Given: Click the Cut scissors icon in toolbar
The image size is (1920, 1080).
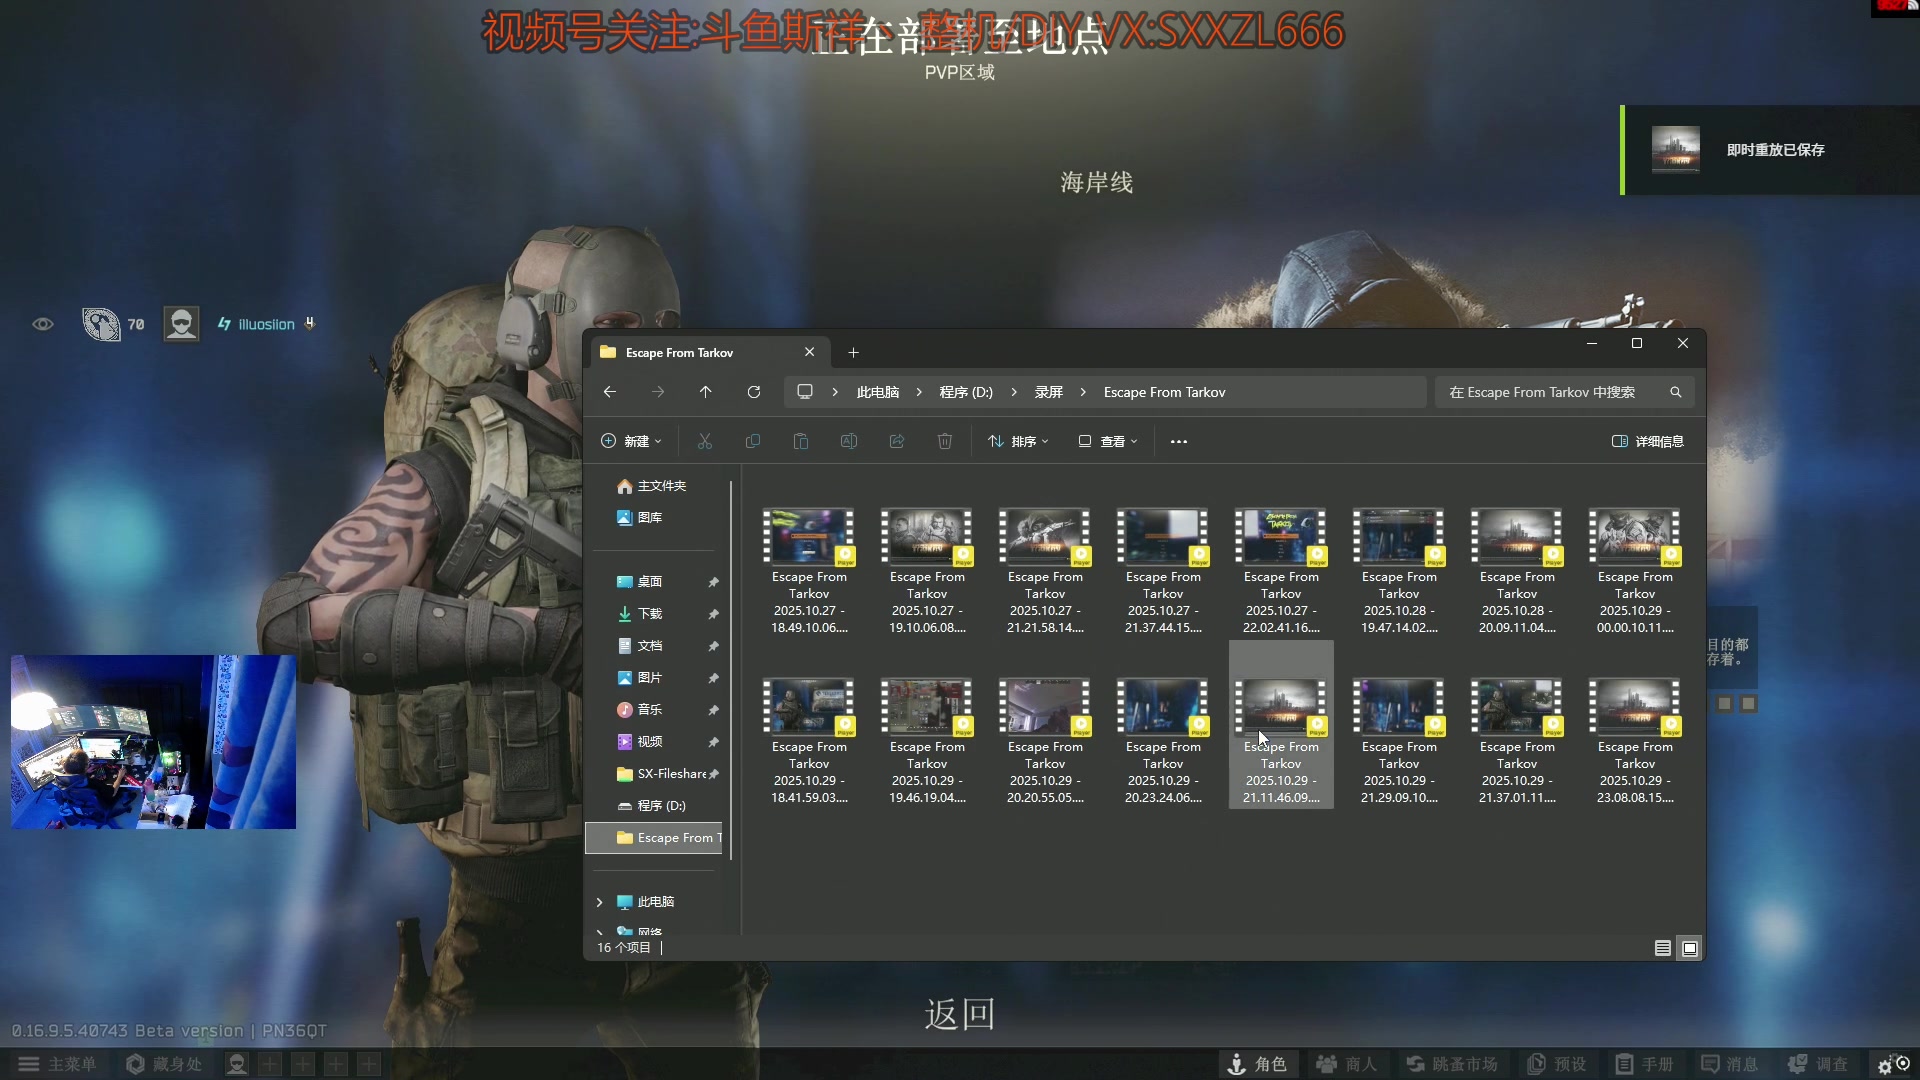Looking at the screenshot, I should tap(705, 441).
